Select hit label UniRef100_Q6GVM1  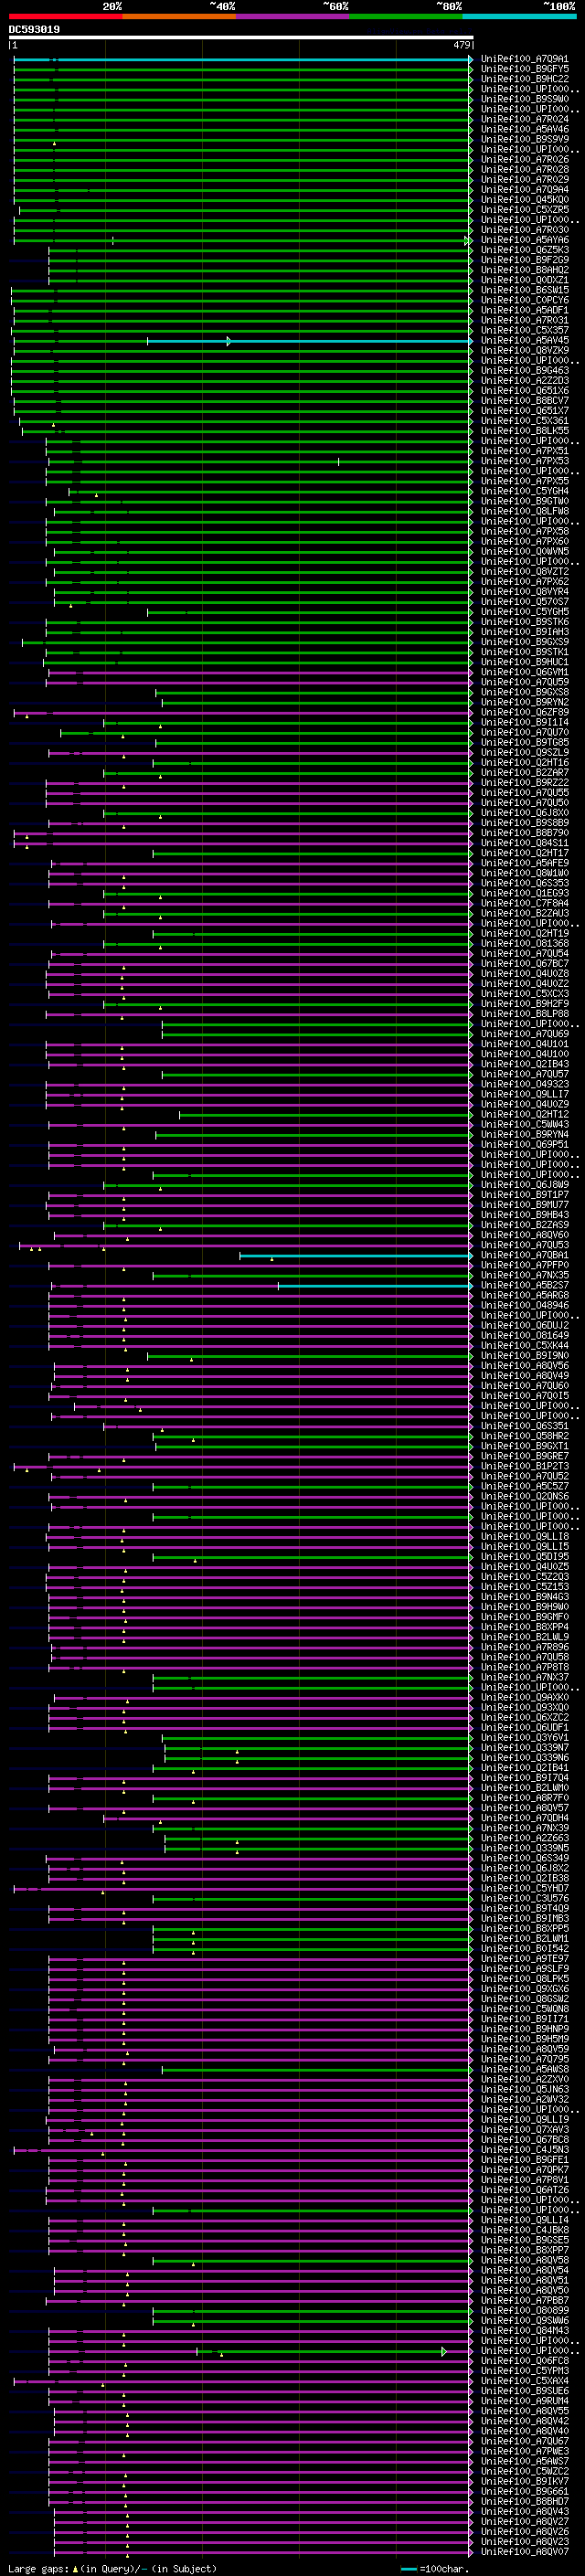point(524,673)
